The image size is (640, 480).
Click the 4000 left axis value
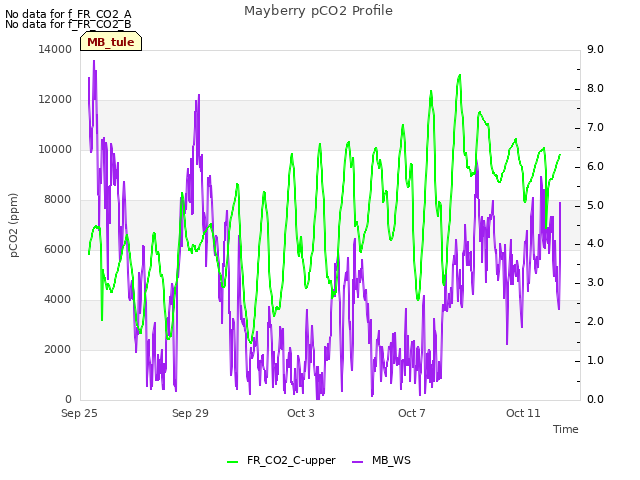58,300
